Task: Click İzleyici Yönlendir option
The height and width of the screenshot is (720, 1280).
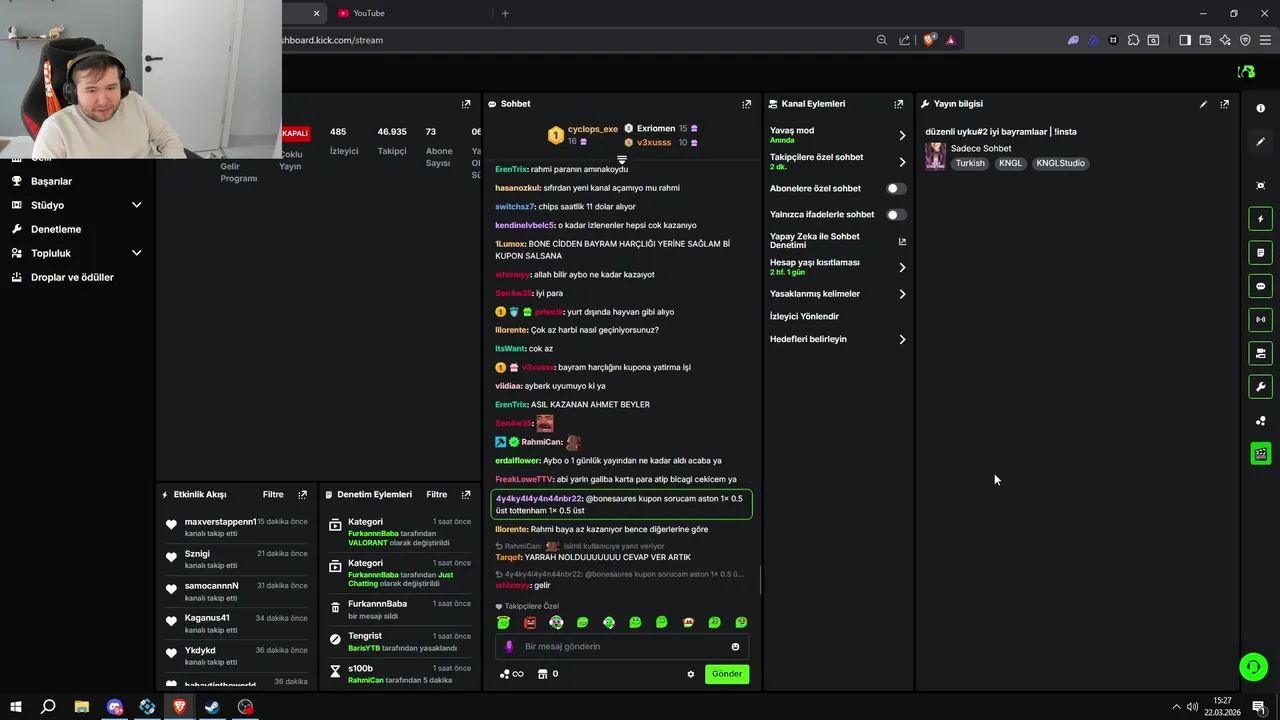Action: [x=804, y=316]
